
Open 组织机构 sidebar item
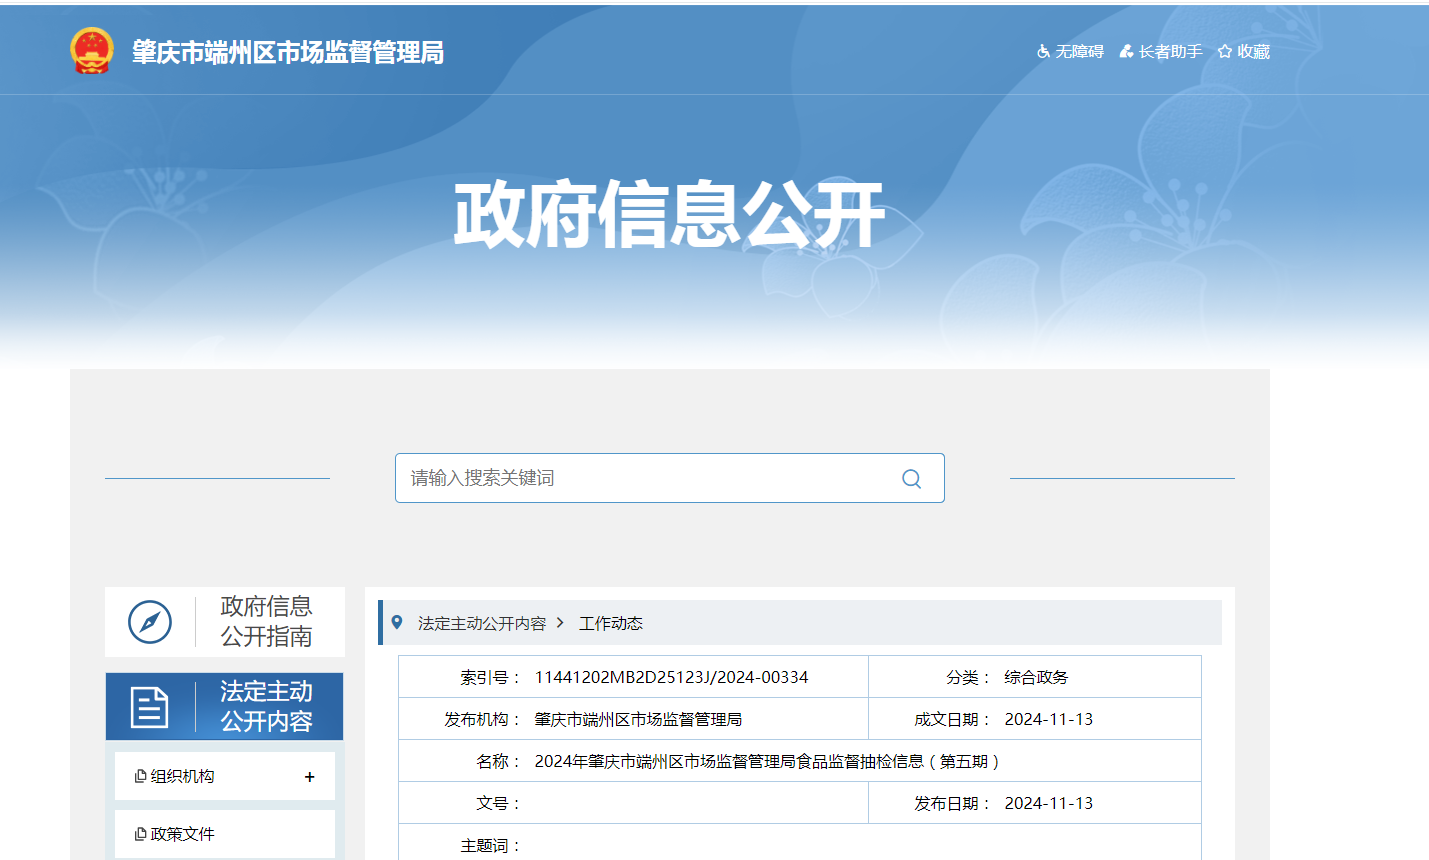click(x=225, y=776)
